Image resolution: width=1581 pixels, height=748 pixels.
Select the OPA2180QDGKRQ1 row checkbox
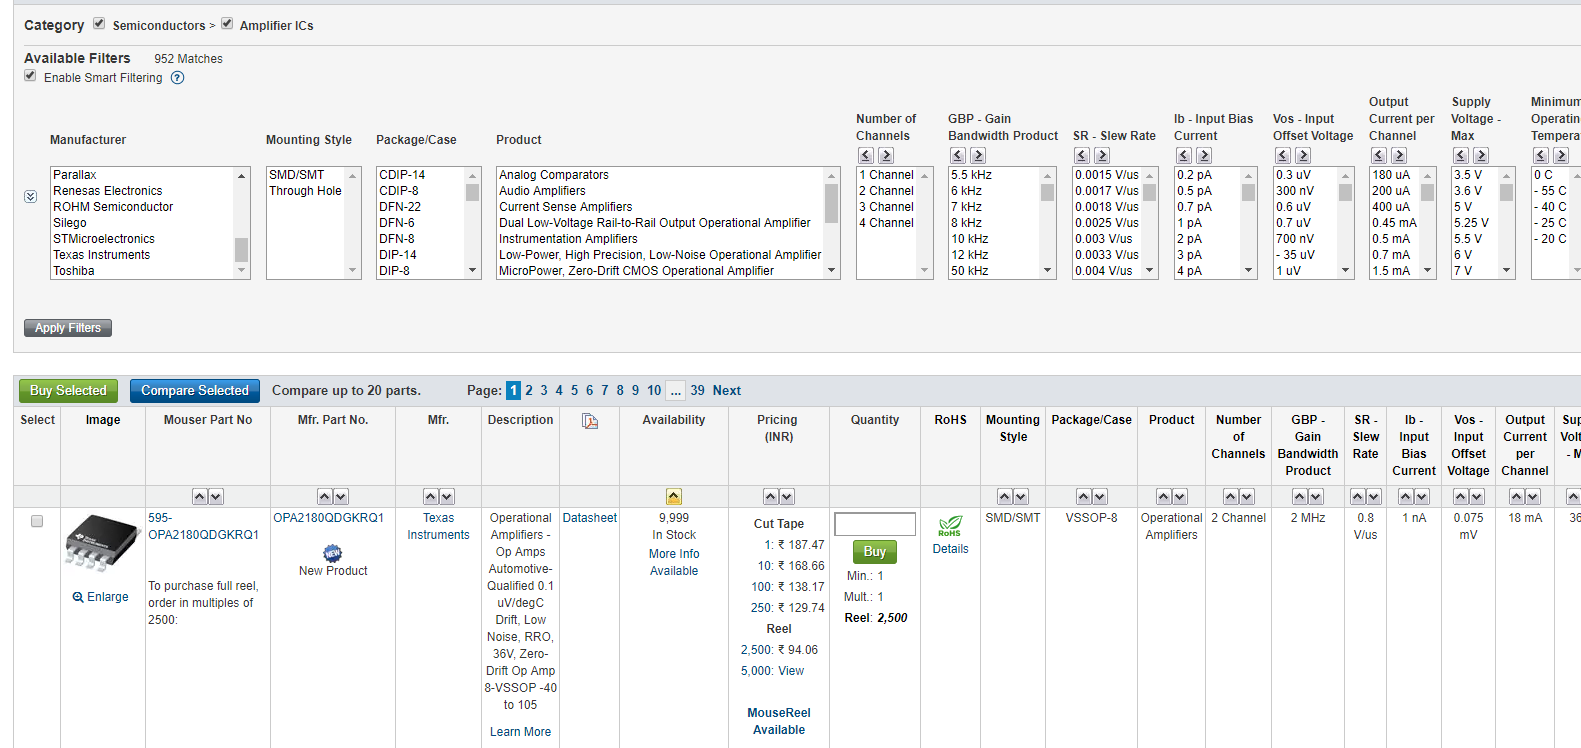click(x=37, y=521)
